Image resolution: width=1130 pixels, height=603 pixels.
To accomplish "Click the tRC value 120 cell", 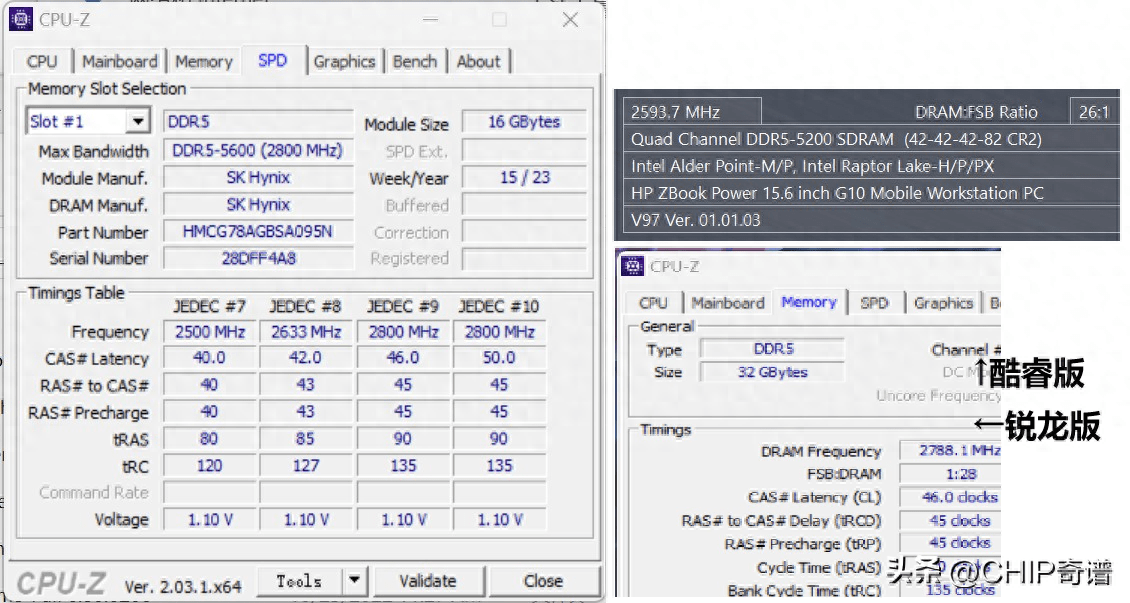I will coord(210,465).
